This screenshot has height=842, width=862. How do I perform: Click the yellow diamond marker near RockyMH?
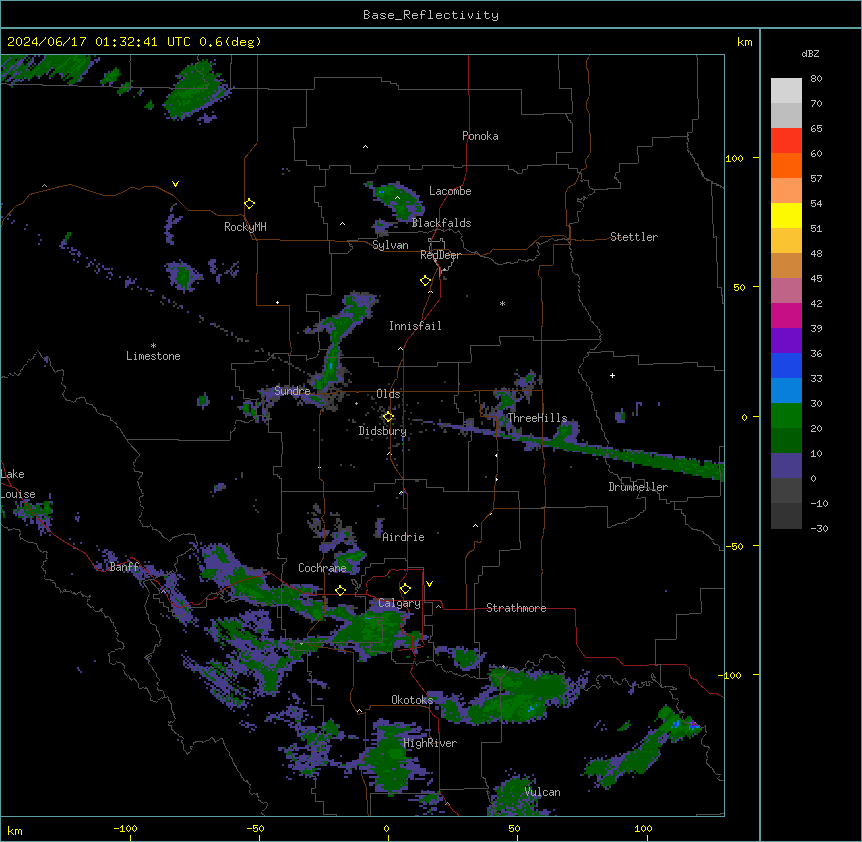(x=249, y=204)
